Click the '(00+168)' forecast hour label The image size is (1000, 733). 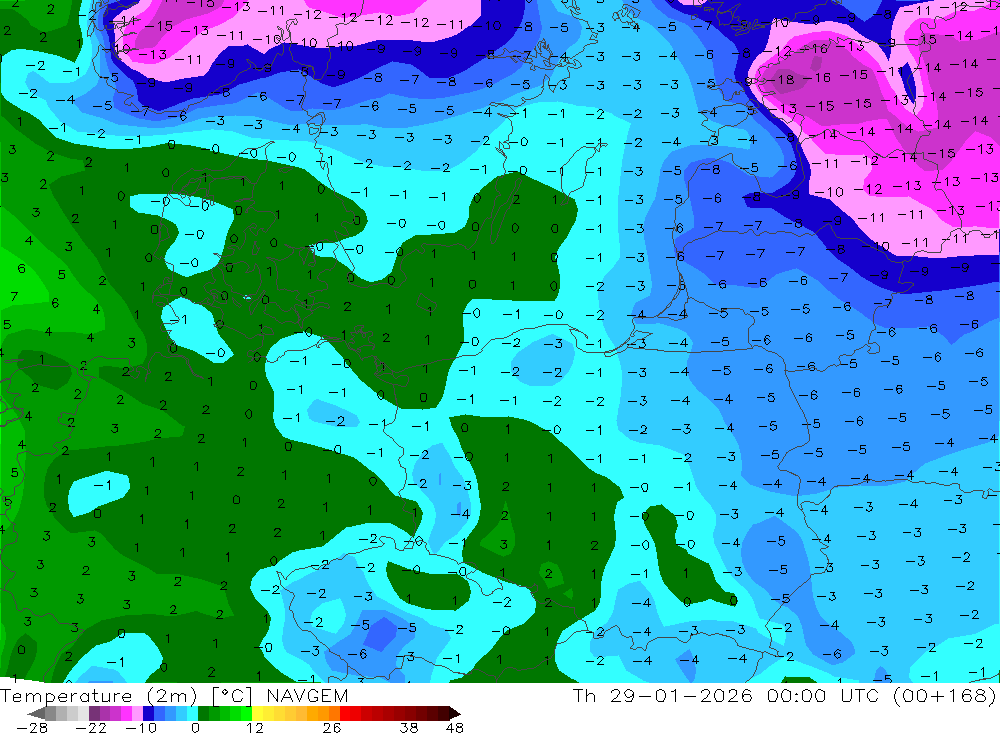(945, 695)
